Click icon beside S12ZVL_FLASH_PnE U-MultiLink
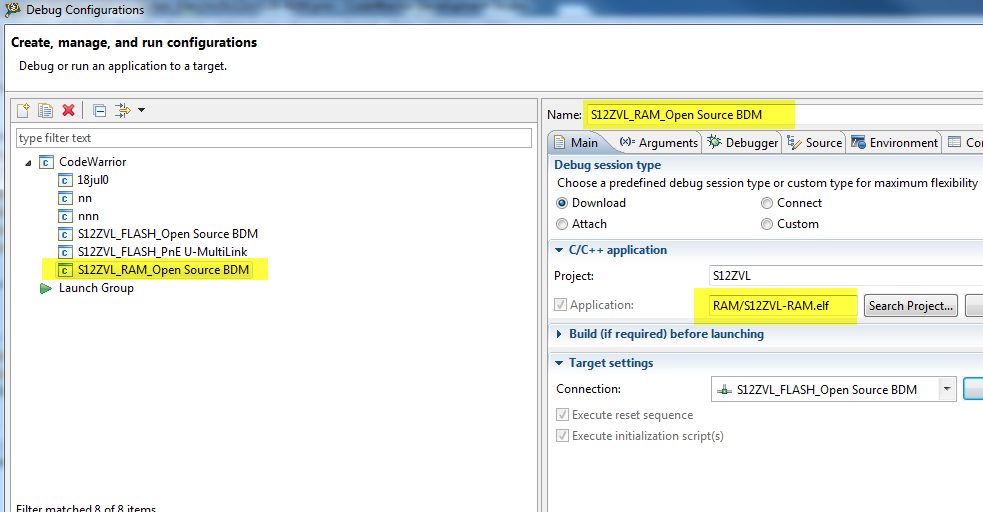The width and height of the screenshot is (983, 512). click(x=65, y=253)
